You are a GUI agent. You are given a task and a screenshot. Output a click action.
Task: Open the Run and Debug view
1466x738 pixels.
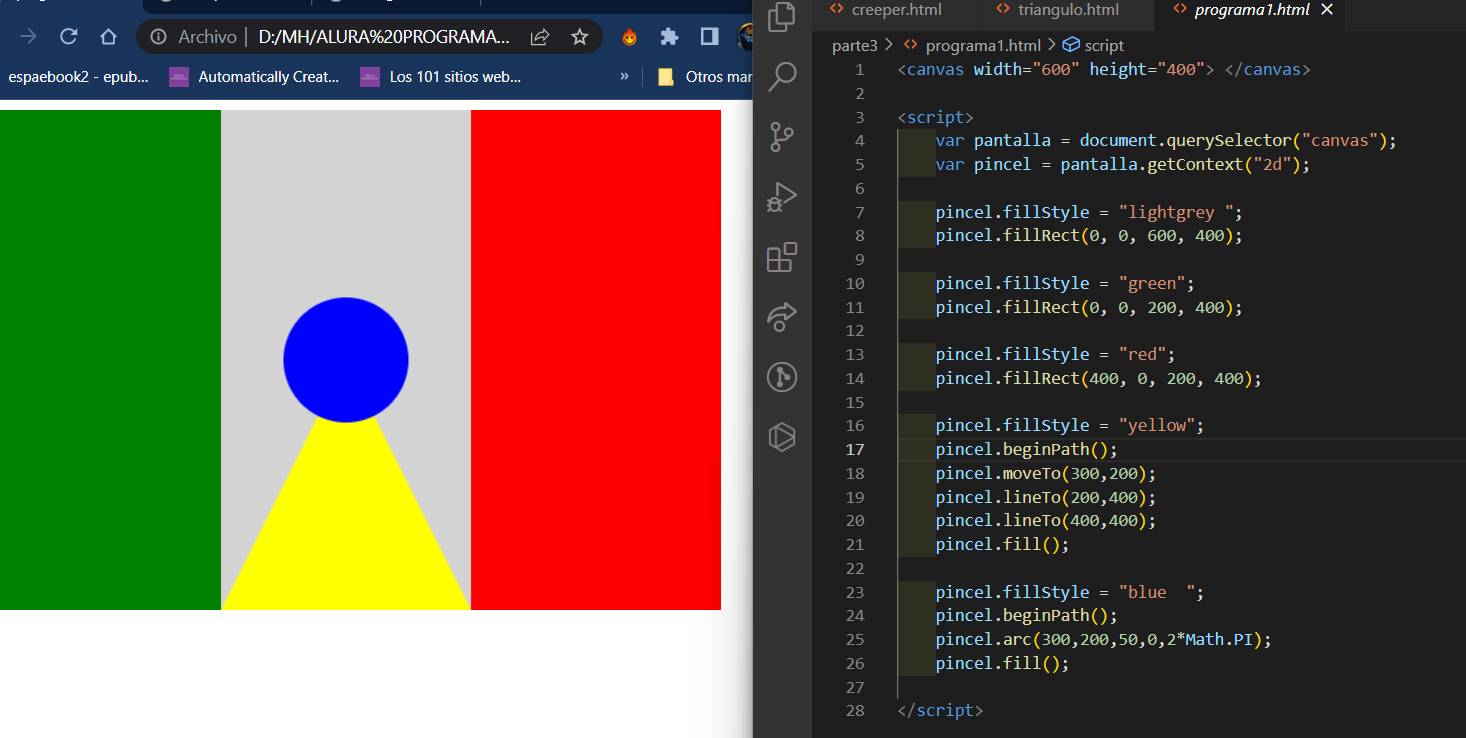point(781,197)
